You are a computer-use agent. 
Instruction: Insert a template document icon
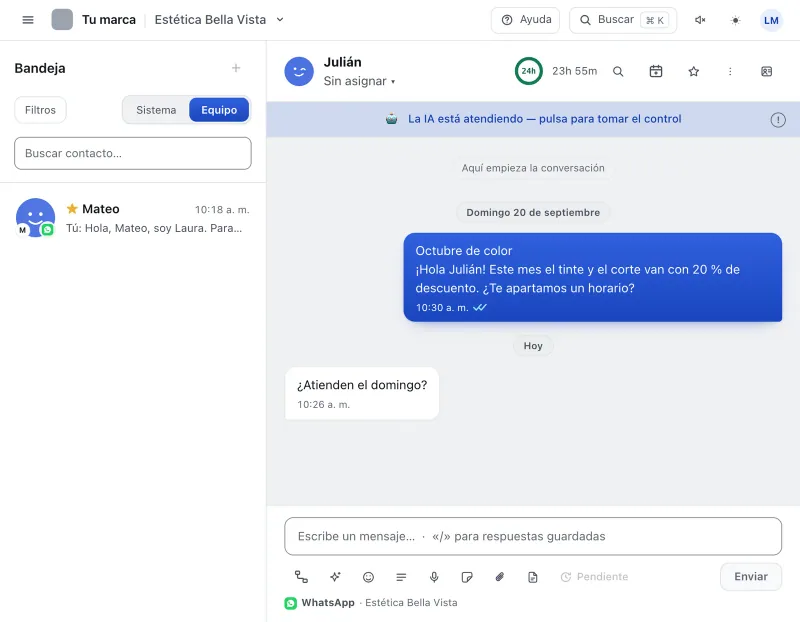(533, 577)
